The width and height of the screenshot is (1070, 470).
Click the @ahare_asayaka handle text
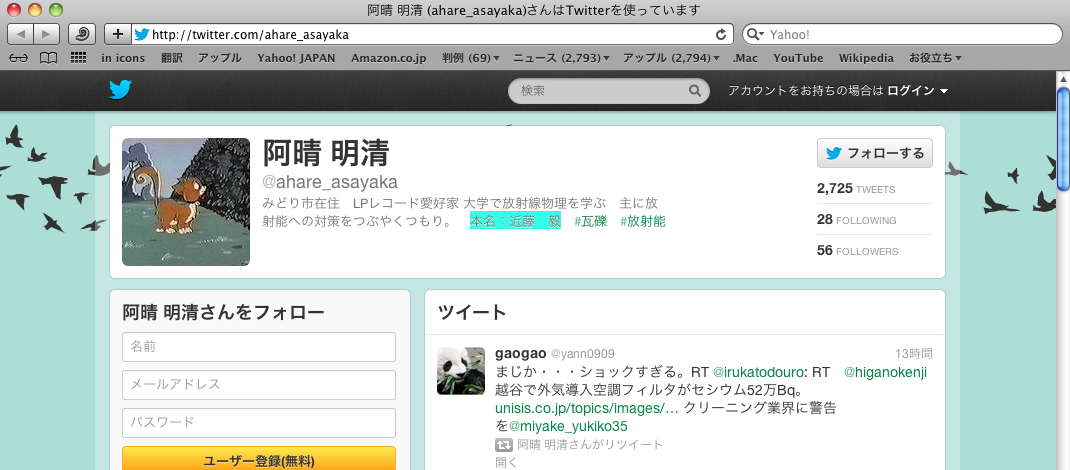330,182
